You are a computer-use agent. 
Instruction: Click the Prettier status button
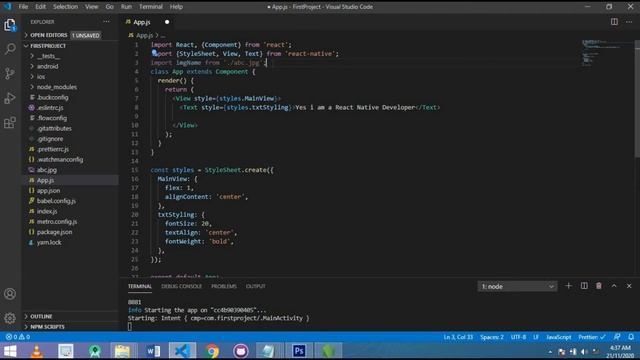(x=591, y=337)
